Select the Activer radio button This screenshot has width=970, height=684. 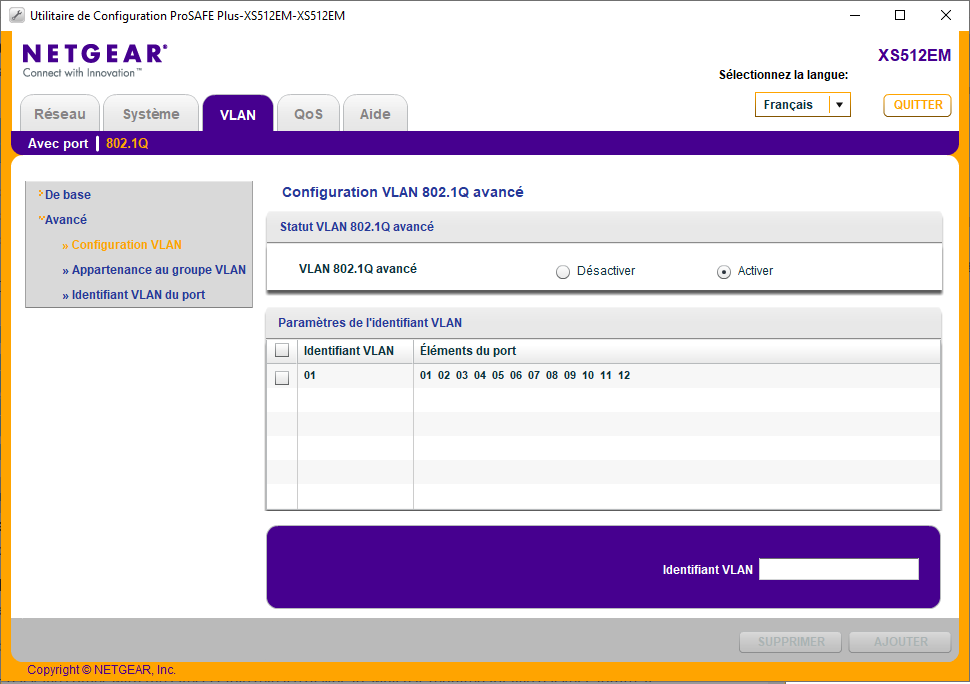click(x=724, y=271)
